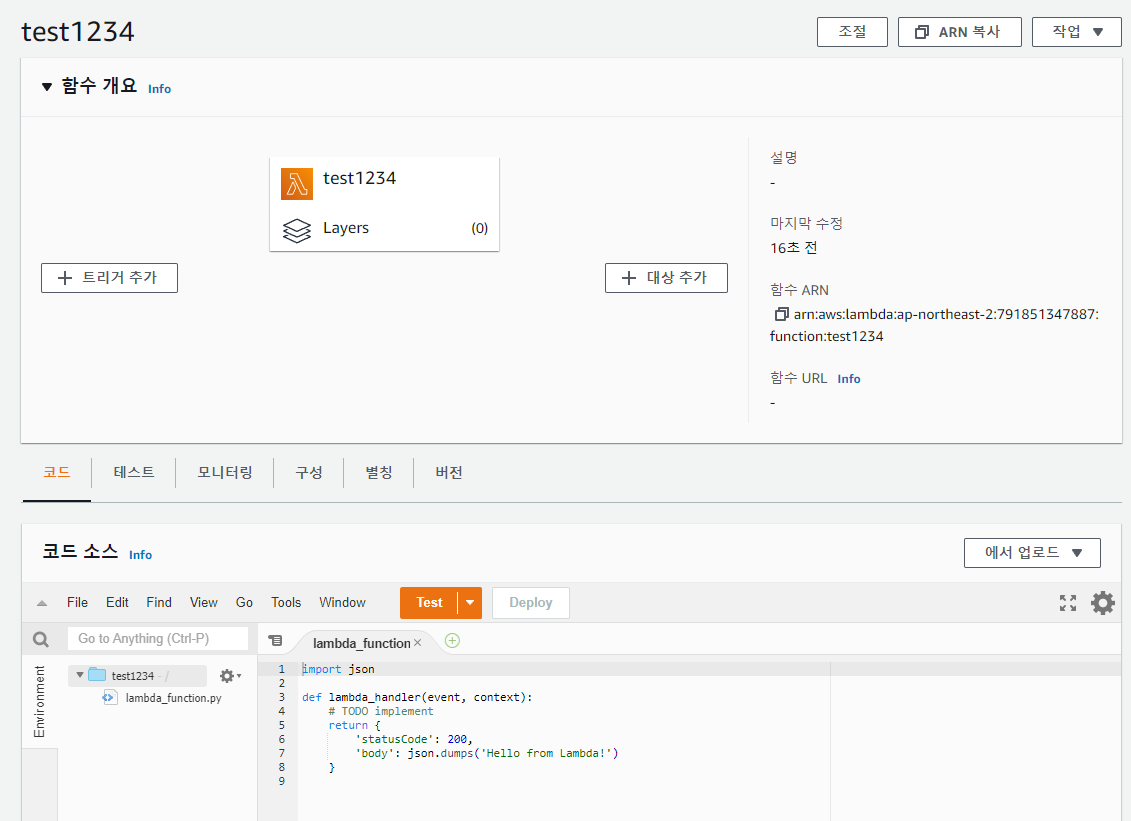Viewport: 1131px width, 821px height.
Task: Click the 트리거 추가 button
Action: (x=109, y=278)
